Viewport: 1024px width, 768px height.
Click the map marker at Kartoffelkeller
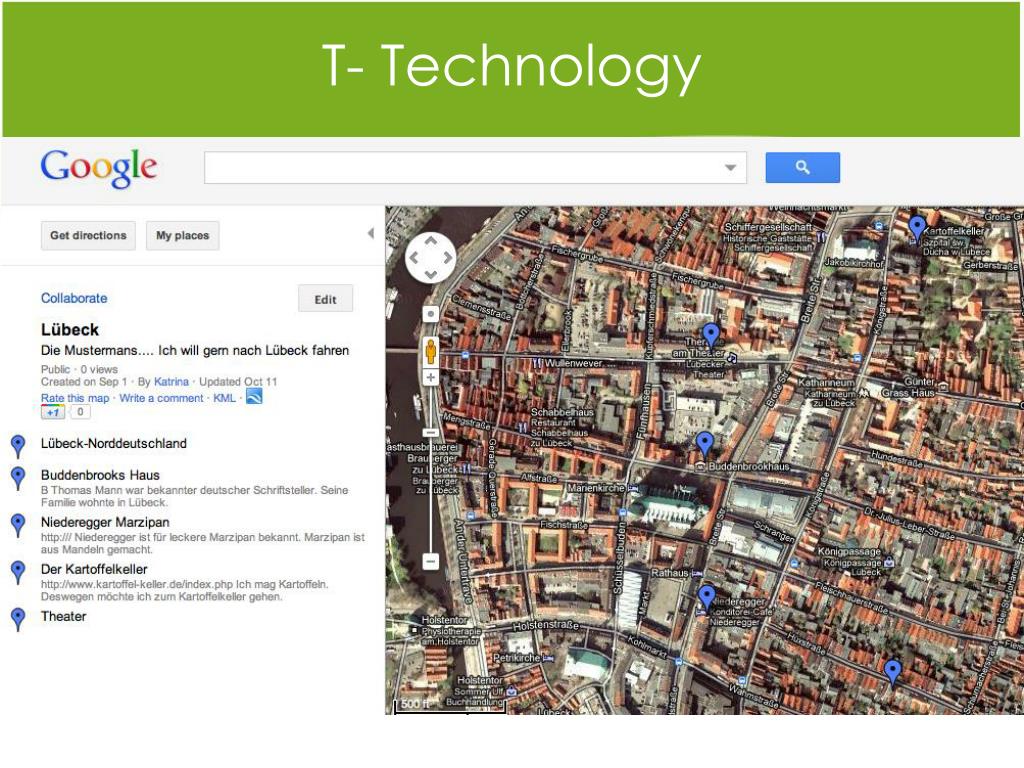click(x=917, y=229)
